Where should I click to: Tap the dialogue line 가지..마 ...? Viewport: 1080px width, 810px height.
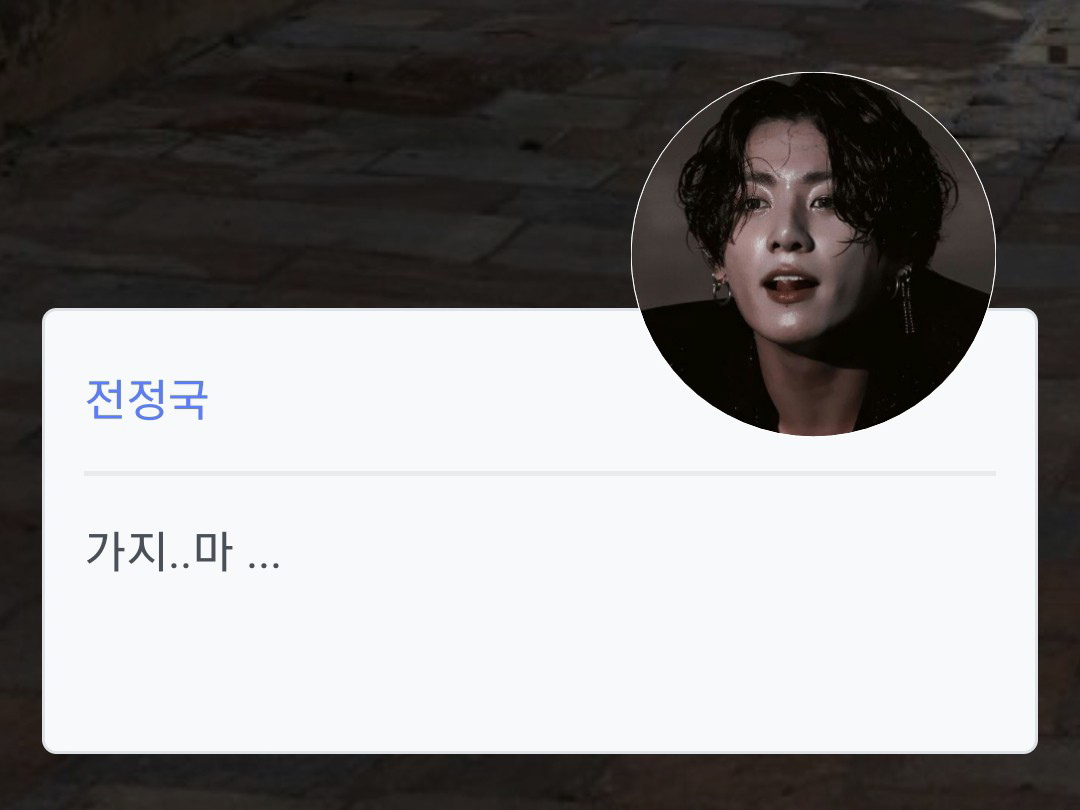[183, 551]
